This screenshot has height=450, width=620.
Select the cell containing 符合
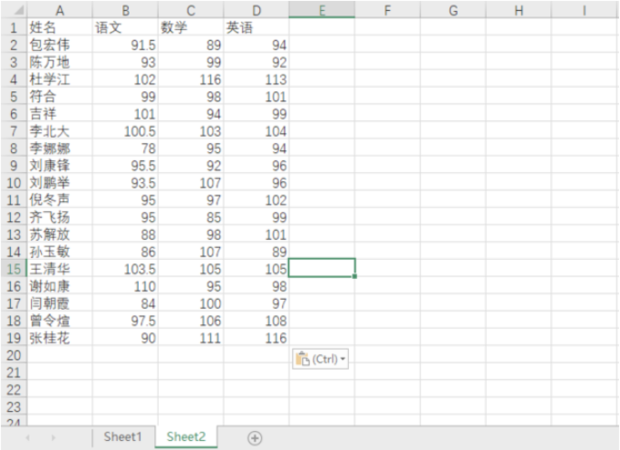pyautogui.click(x=60, y=96)
